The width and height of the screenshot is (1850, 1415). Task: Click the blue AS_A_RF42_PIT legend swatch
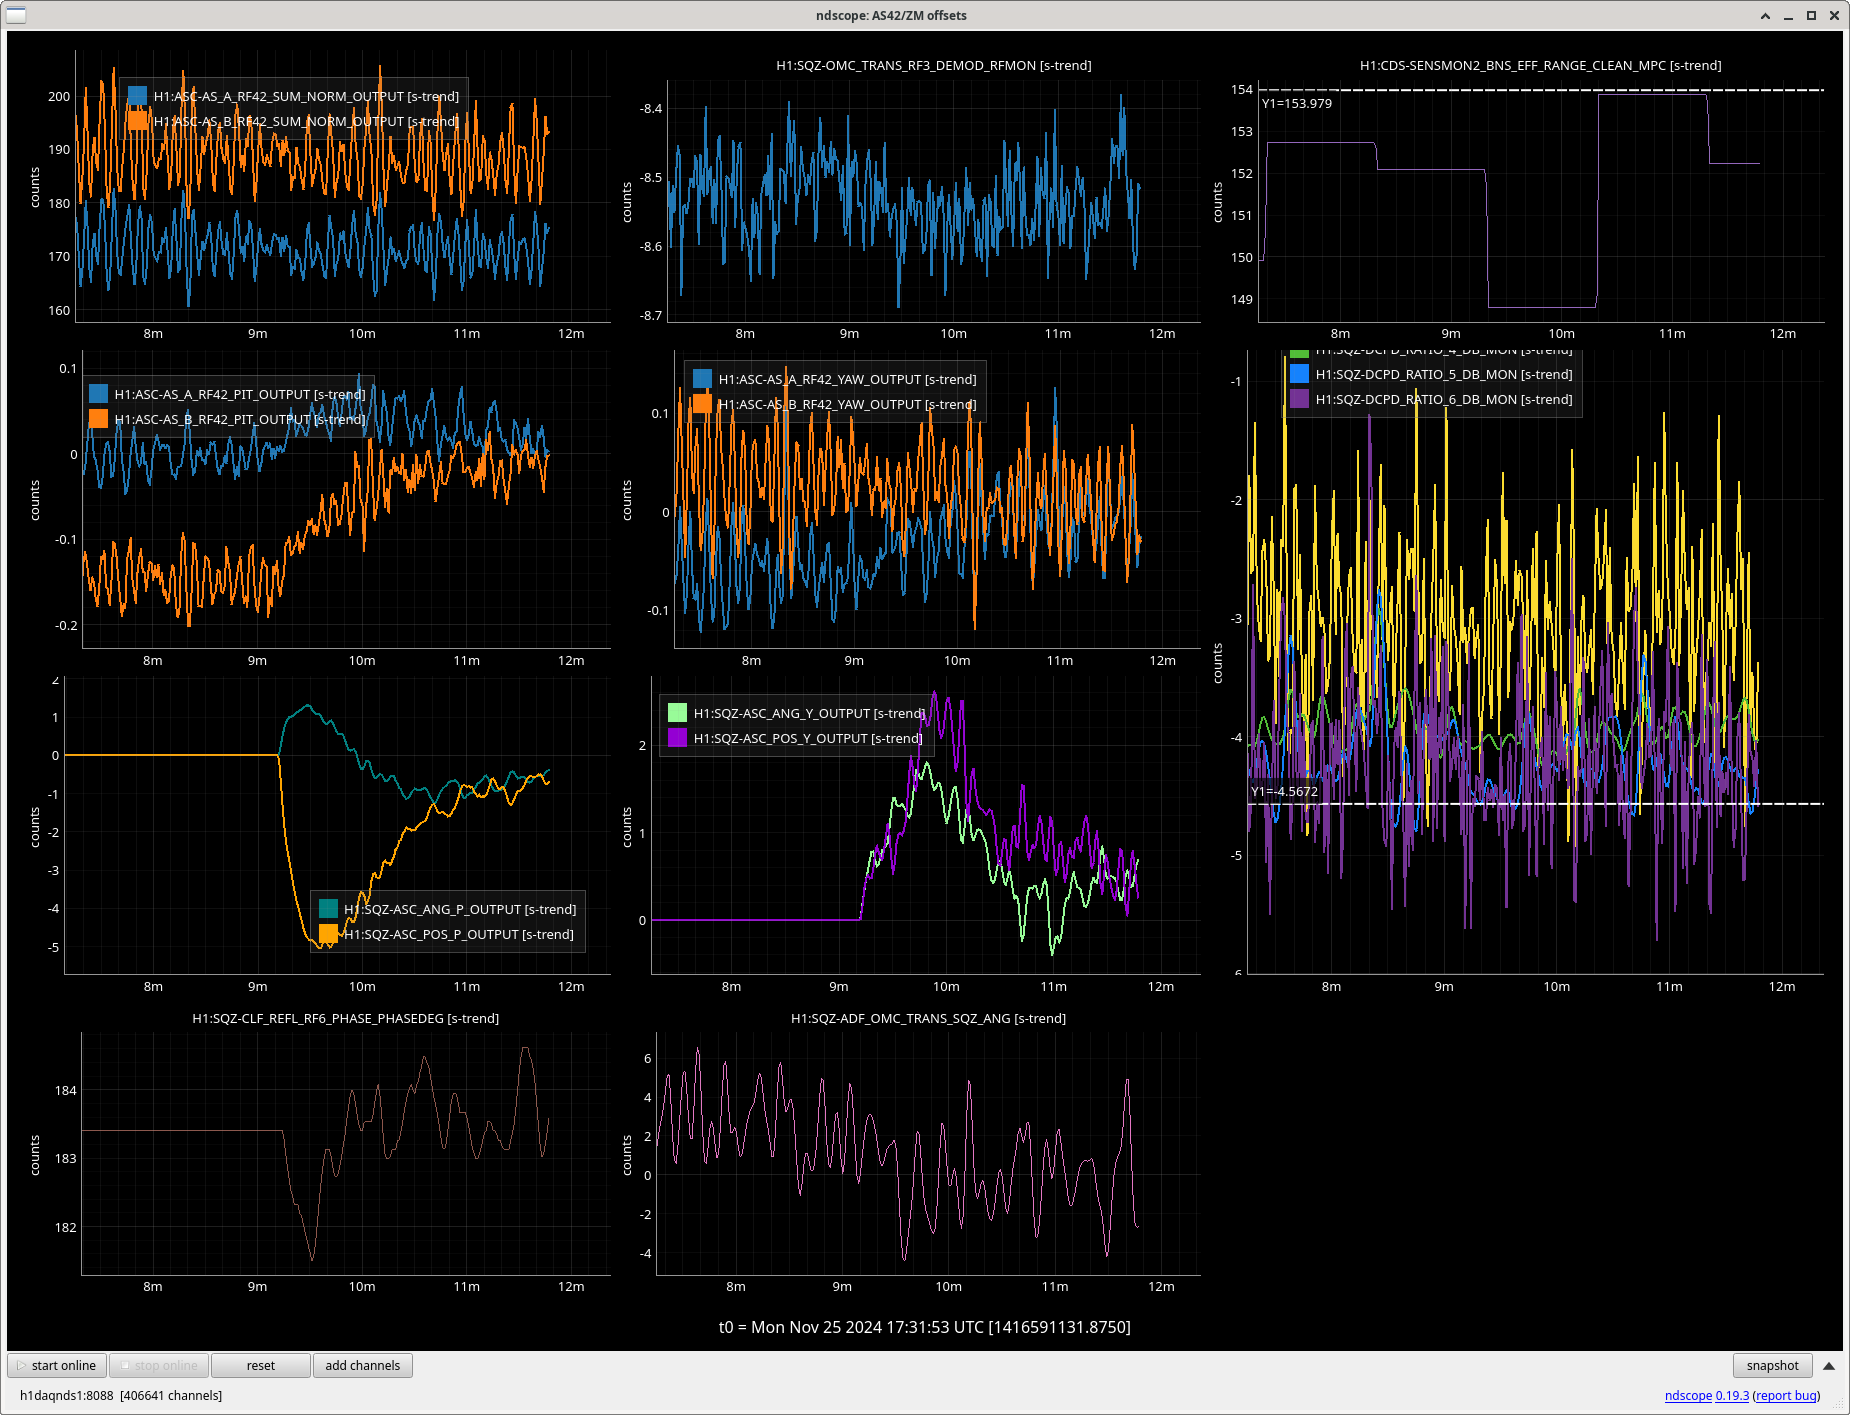98,394
